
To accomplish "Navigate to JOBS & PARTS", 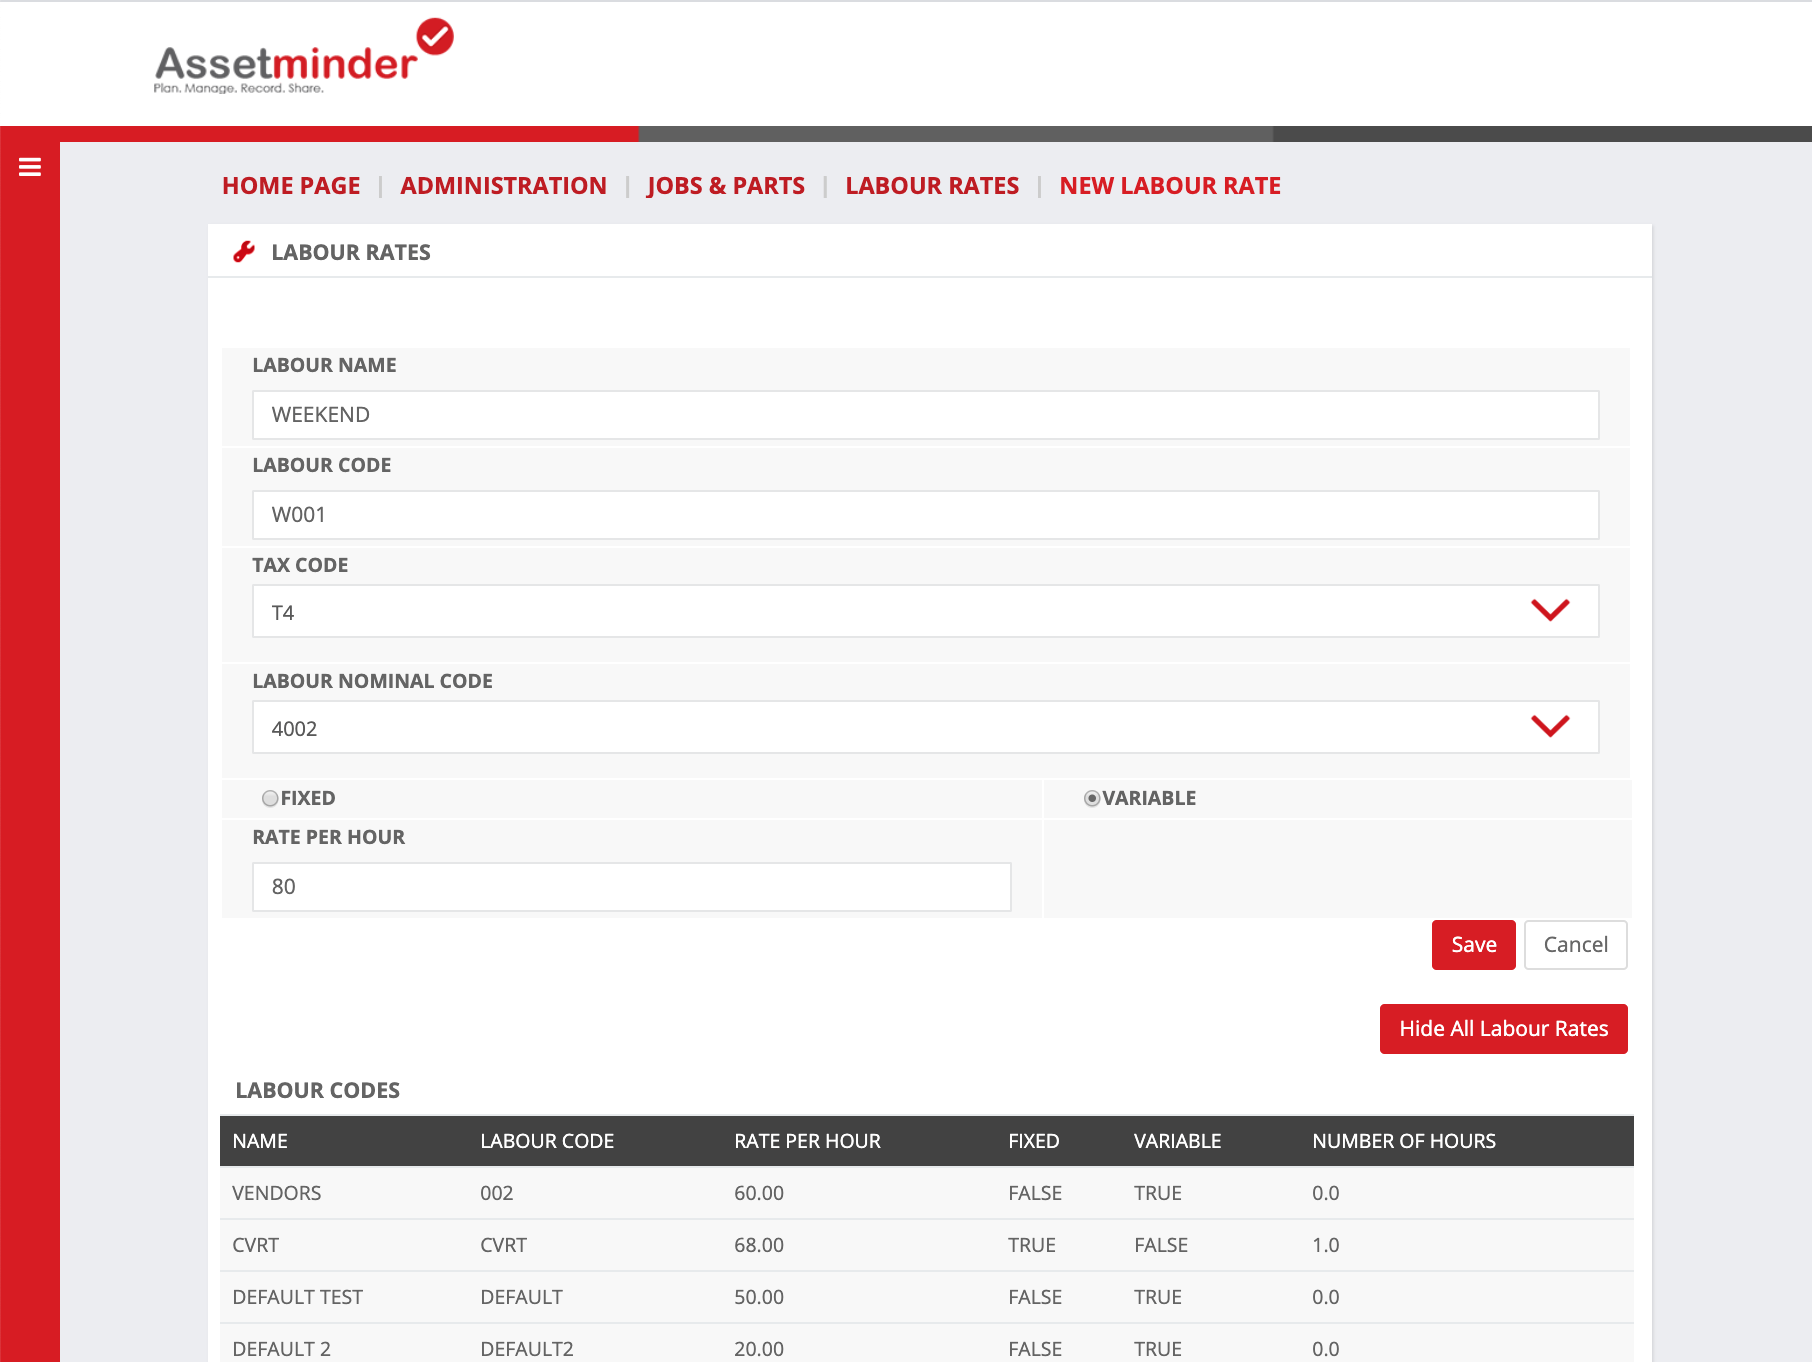I will click(x=726, y=186).
